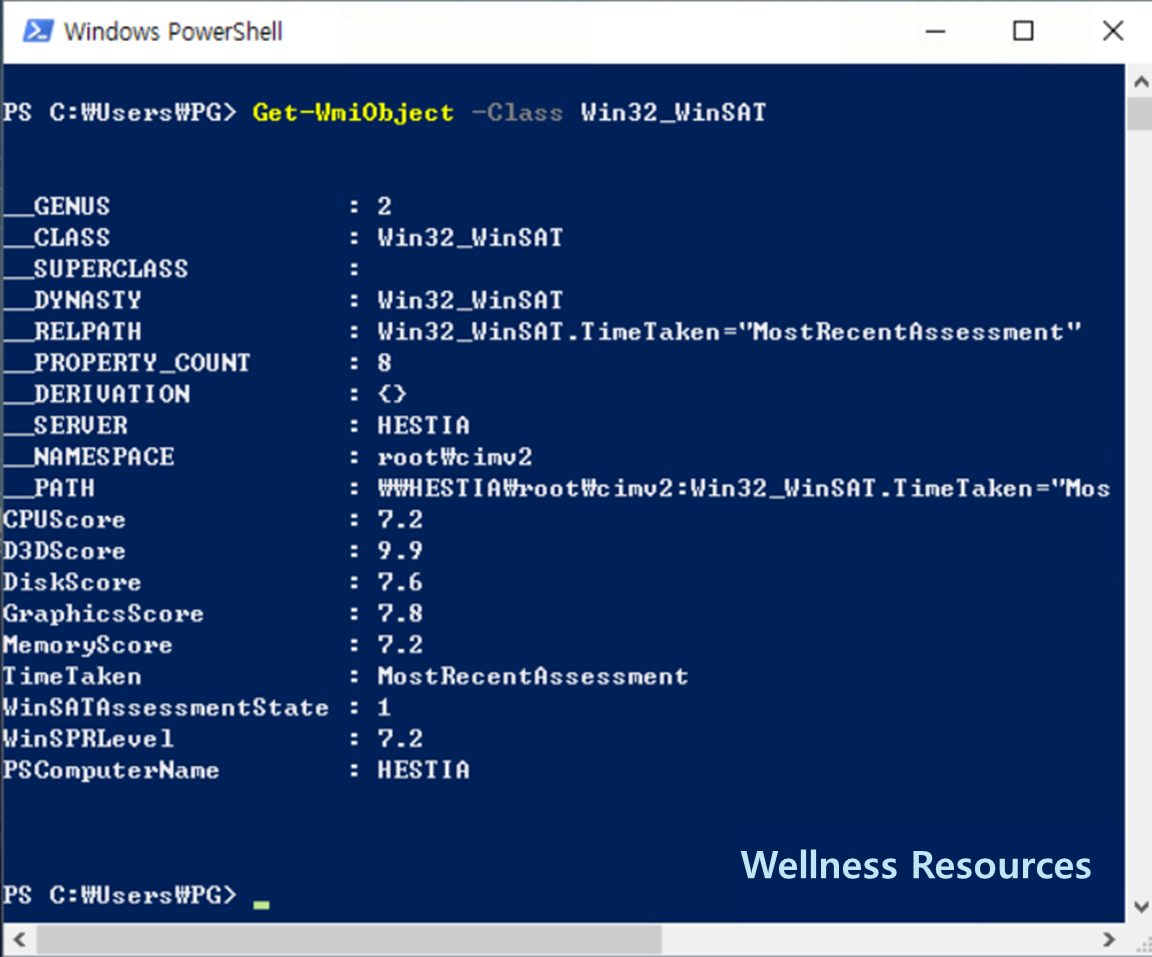The height and width of the screenshot is (957, 1152).
Task: Minimize the Windows PowerShell window
Action: tap(935, 31)
